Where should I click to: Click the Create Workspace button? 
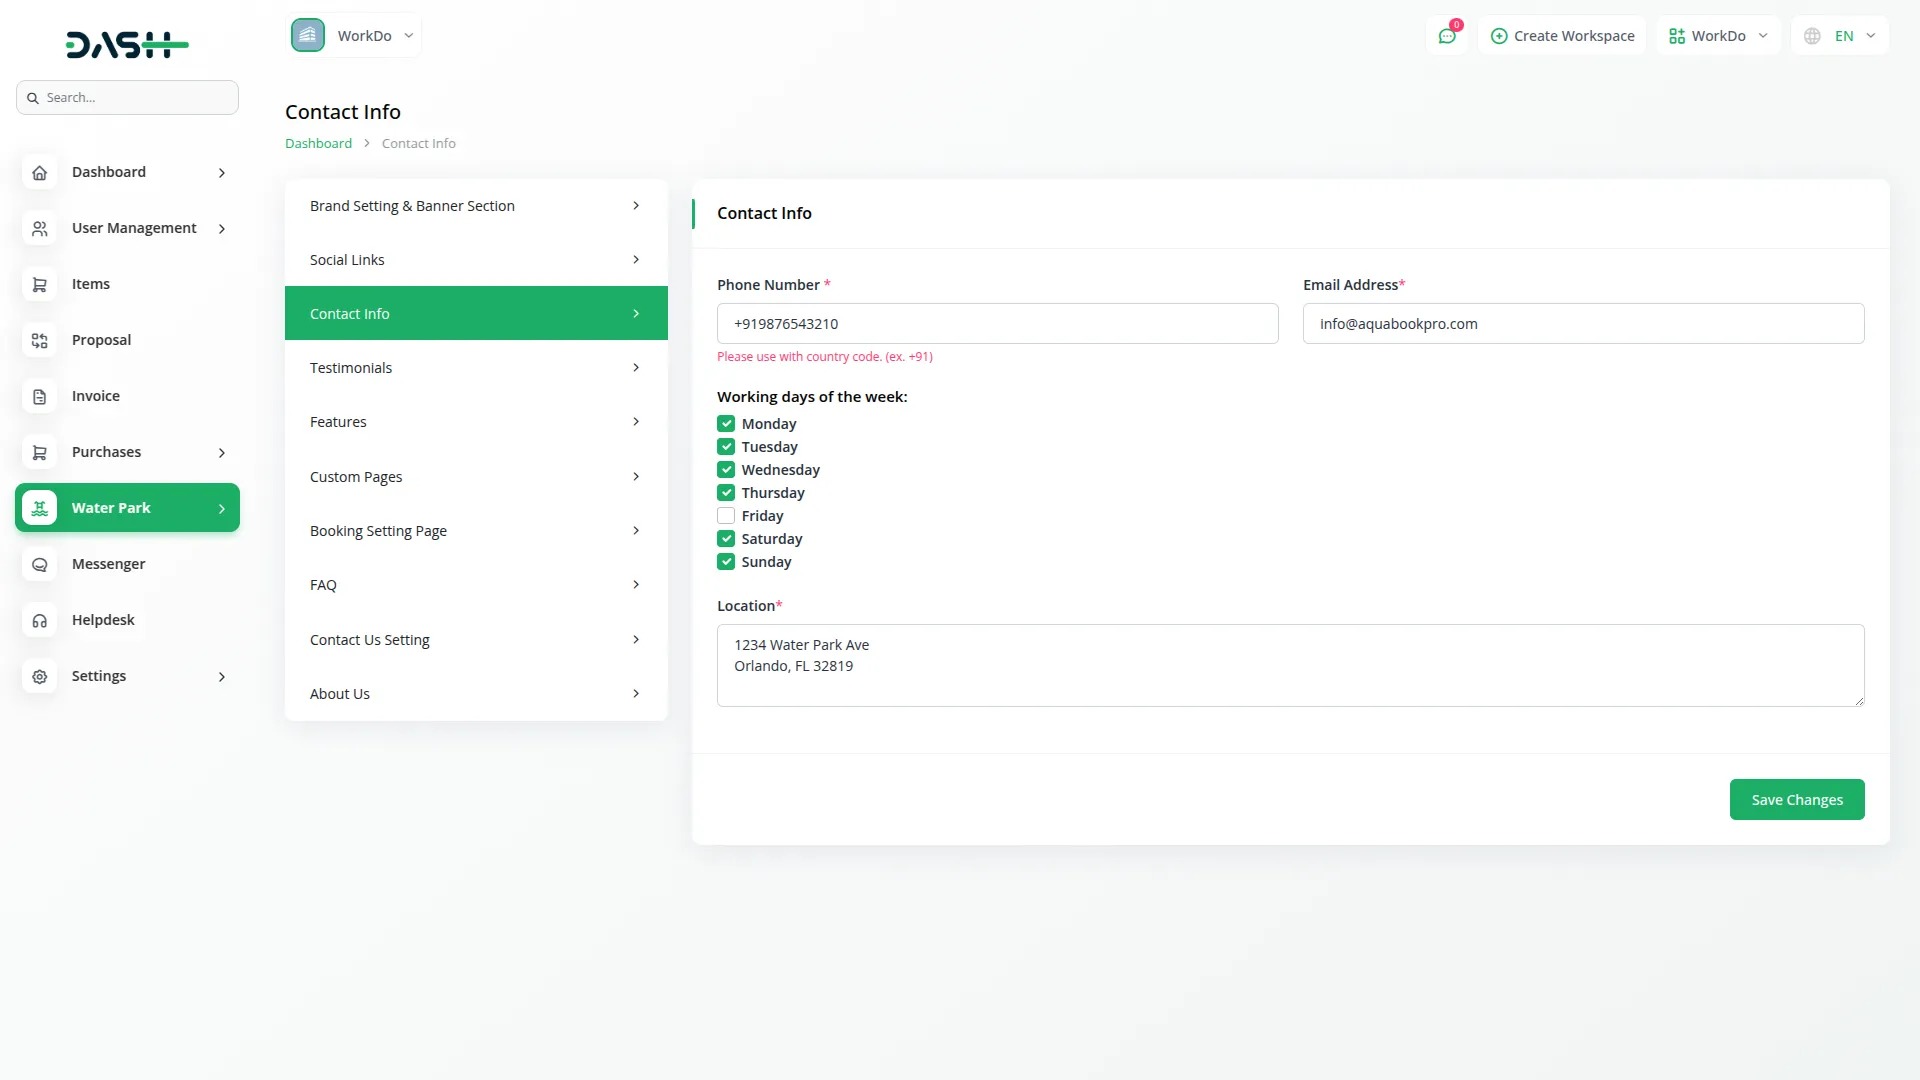coord(1562,36)
